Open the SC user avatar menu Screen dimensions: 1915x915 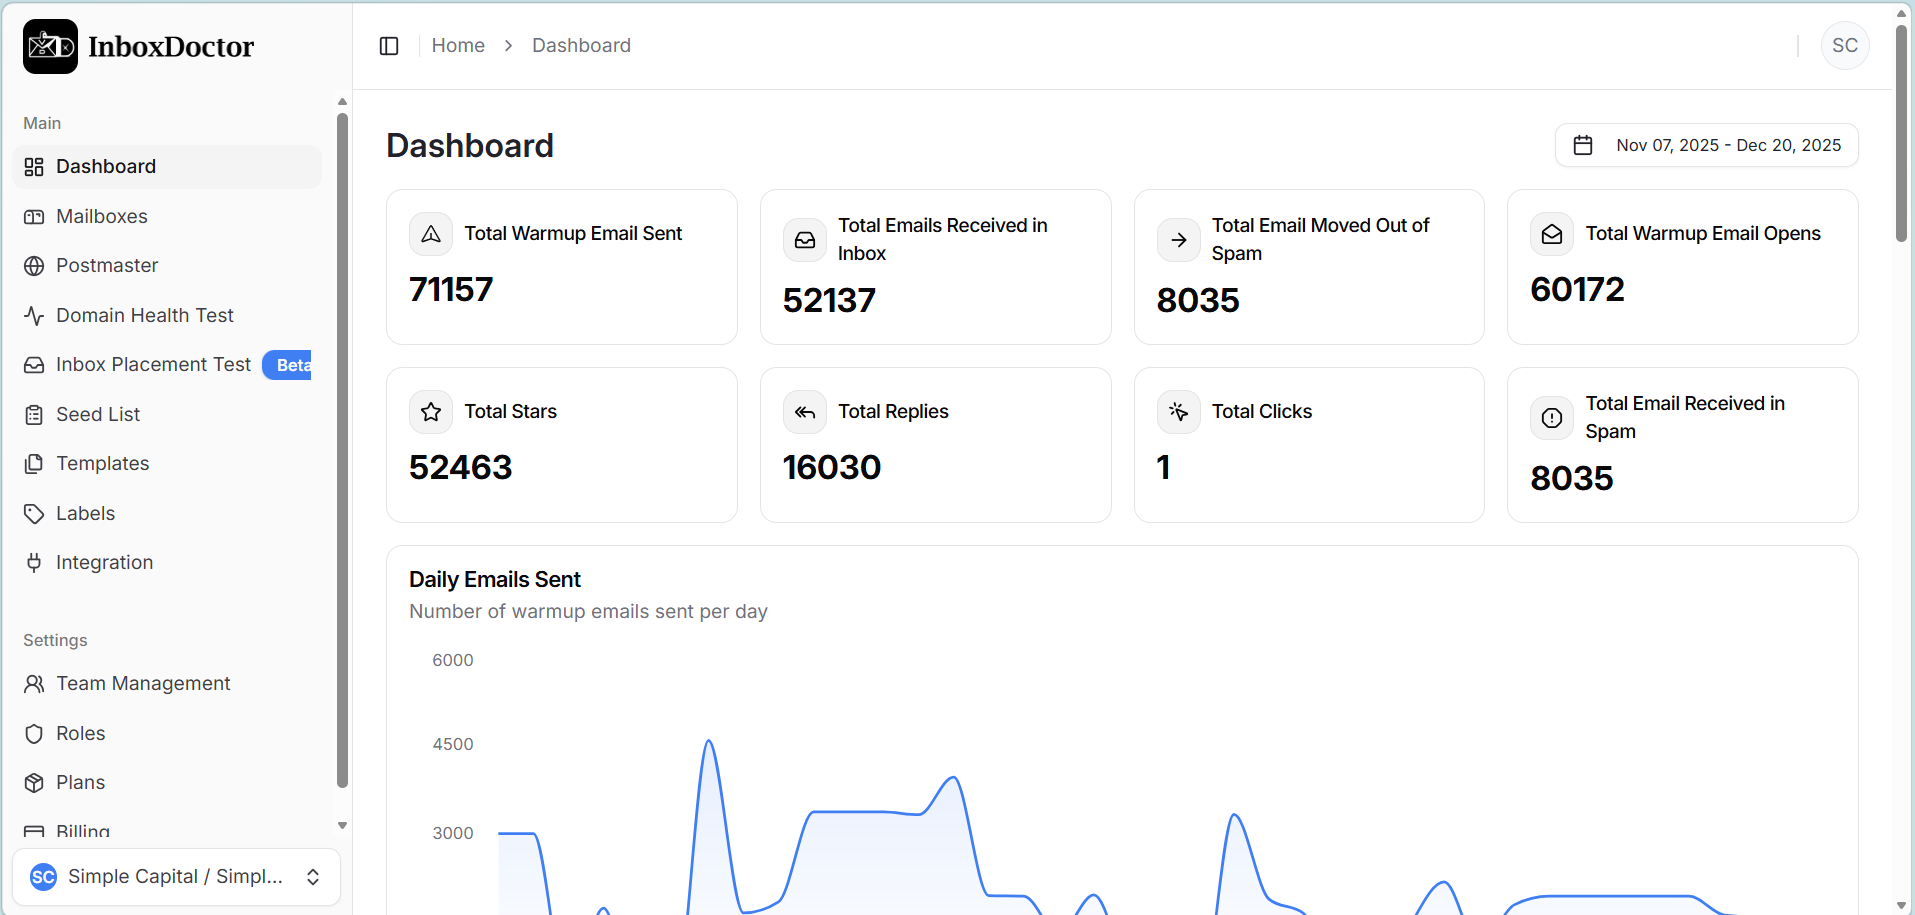click(1844, 46)
